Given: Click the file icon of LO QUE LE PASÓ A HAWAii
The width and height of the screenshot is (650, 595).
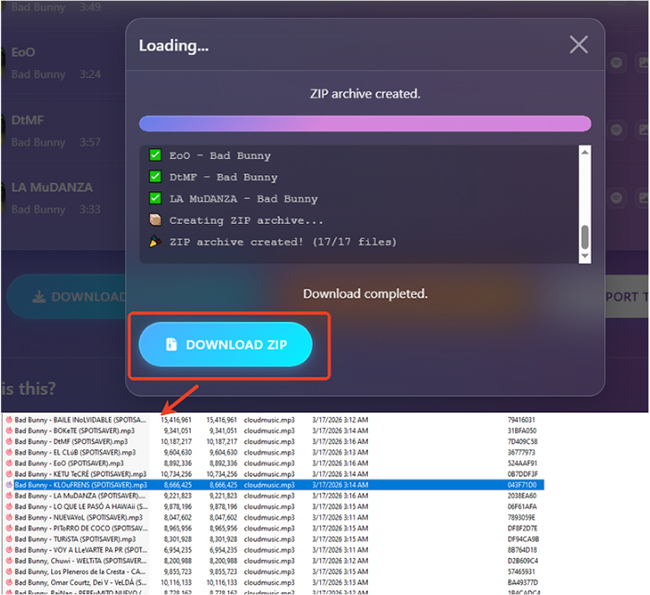Looking at the screenshot, I should point(9,506).
